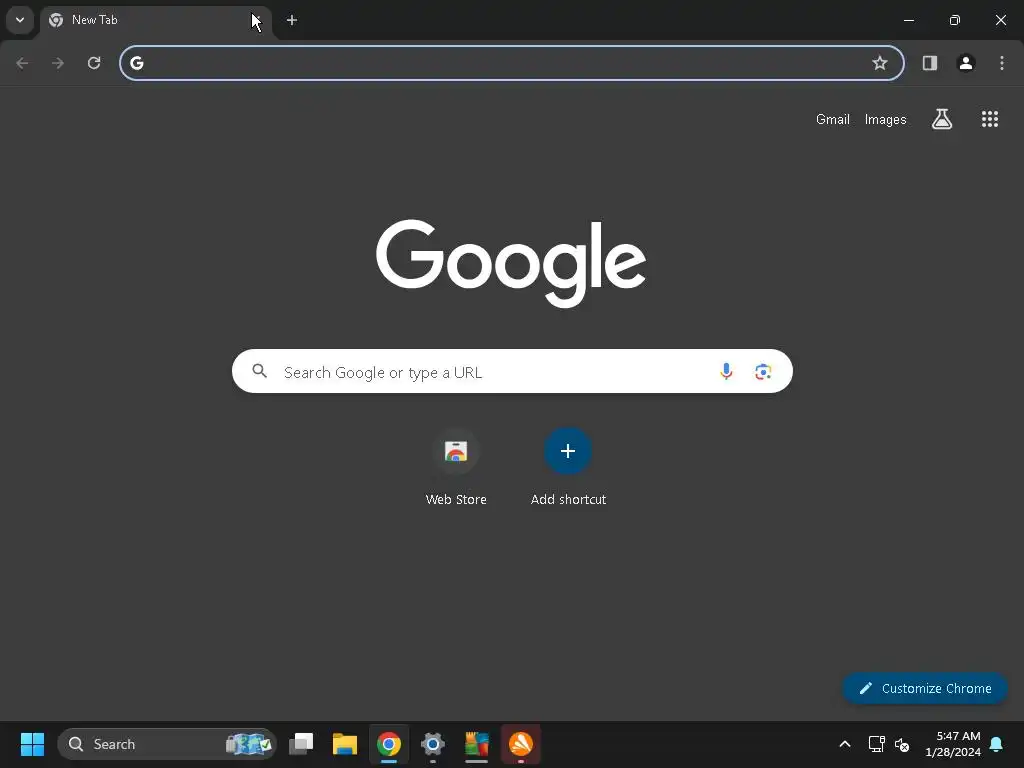The width and height of the screenshot is (1024, 768).
Task: Open the clock showing 5:47 AM
Action: pos(953,744)
